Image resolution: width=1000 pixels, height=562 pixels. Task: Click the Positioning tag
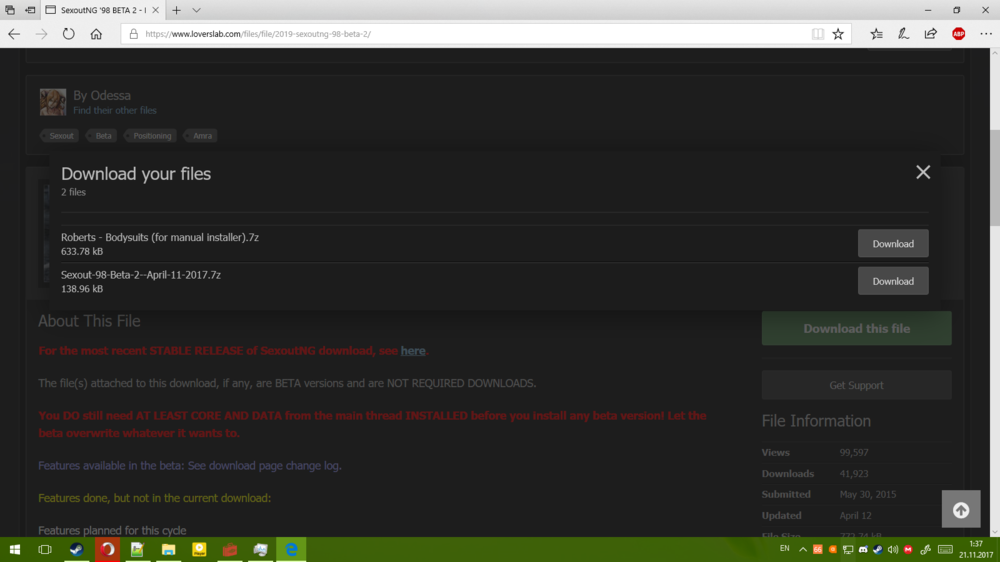pos(152,136)
